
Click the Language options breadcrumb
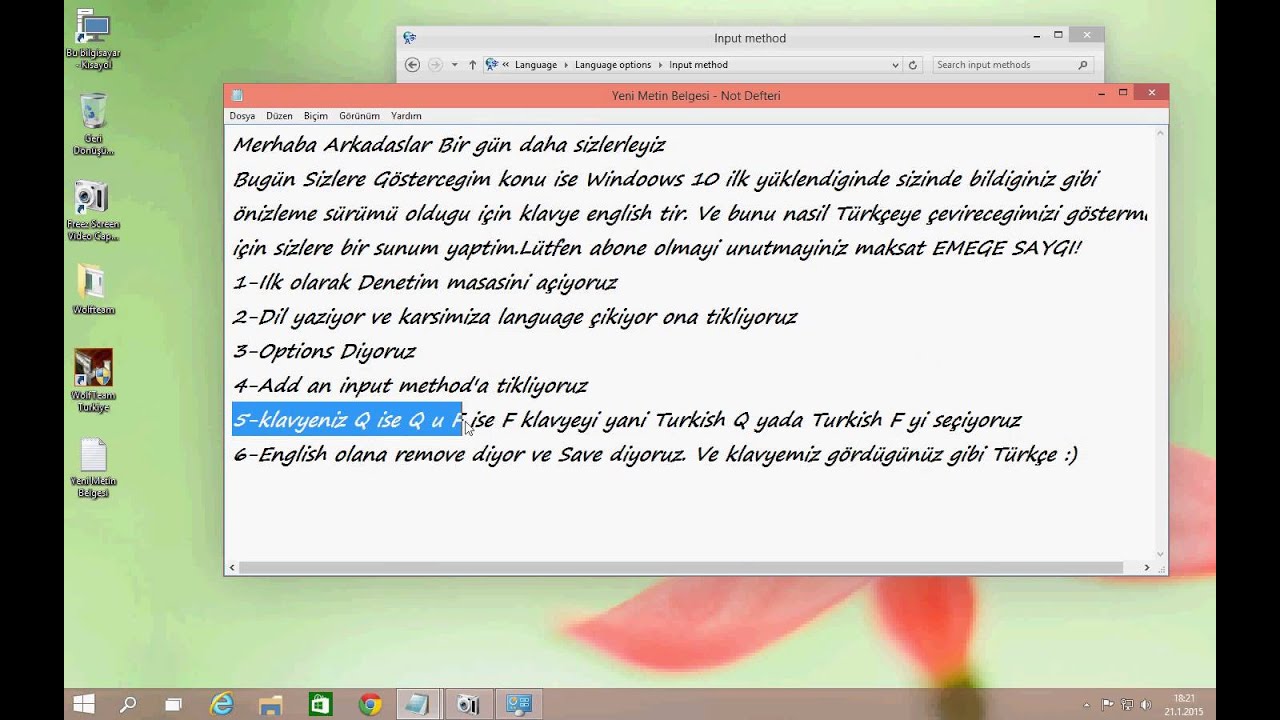[x=613, y=65]
